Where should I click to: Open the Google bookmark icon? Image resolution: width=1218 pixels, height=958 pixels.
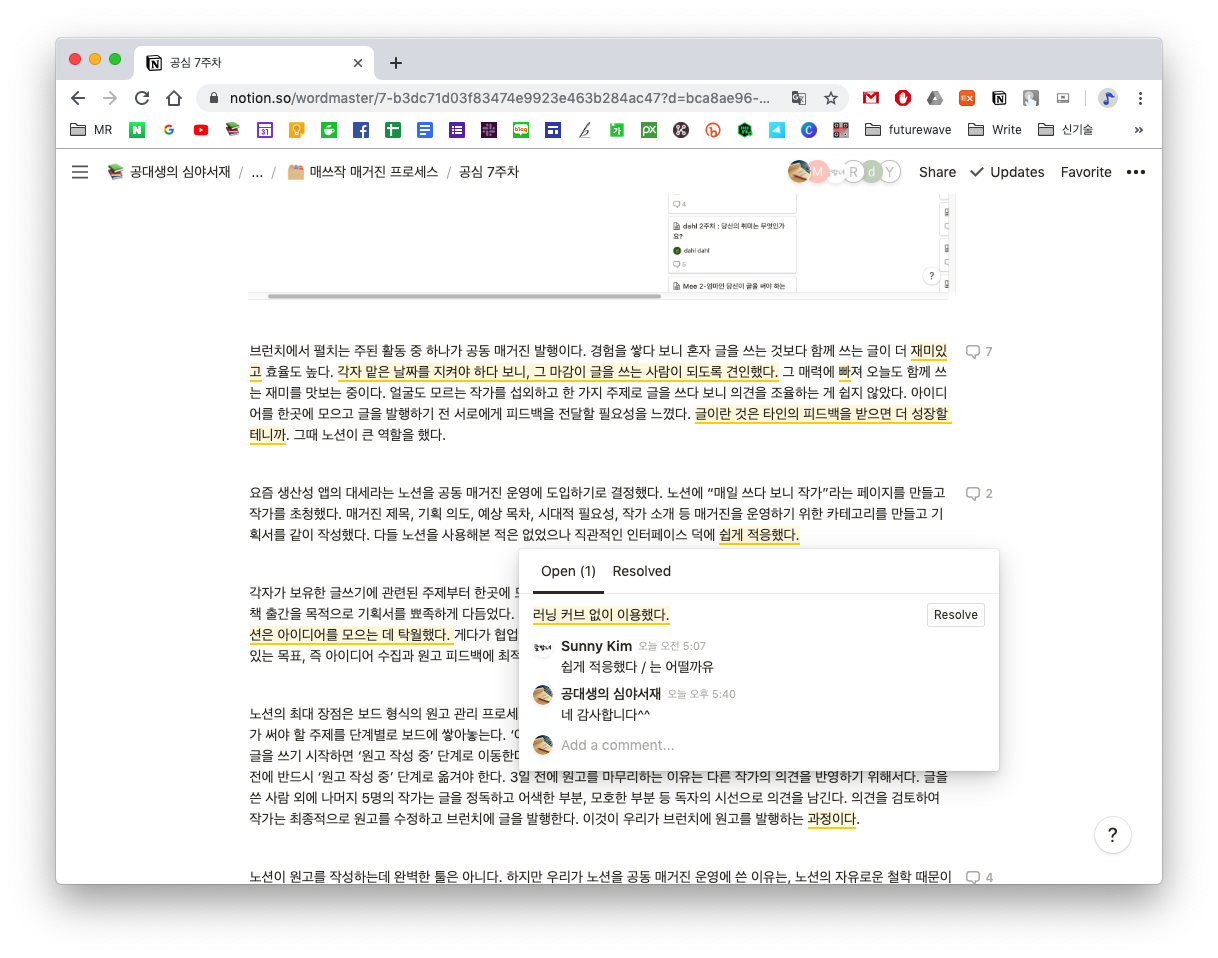tap(169, 130)
